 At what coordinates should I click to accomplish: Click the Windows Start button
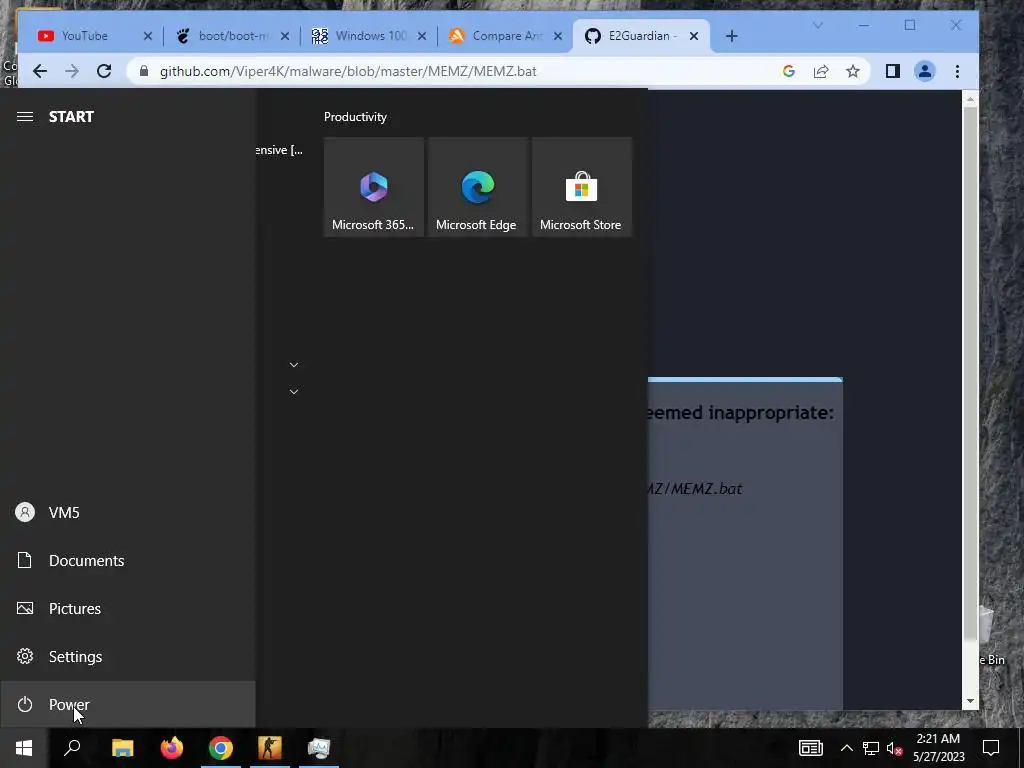[24, 748]
